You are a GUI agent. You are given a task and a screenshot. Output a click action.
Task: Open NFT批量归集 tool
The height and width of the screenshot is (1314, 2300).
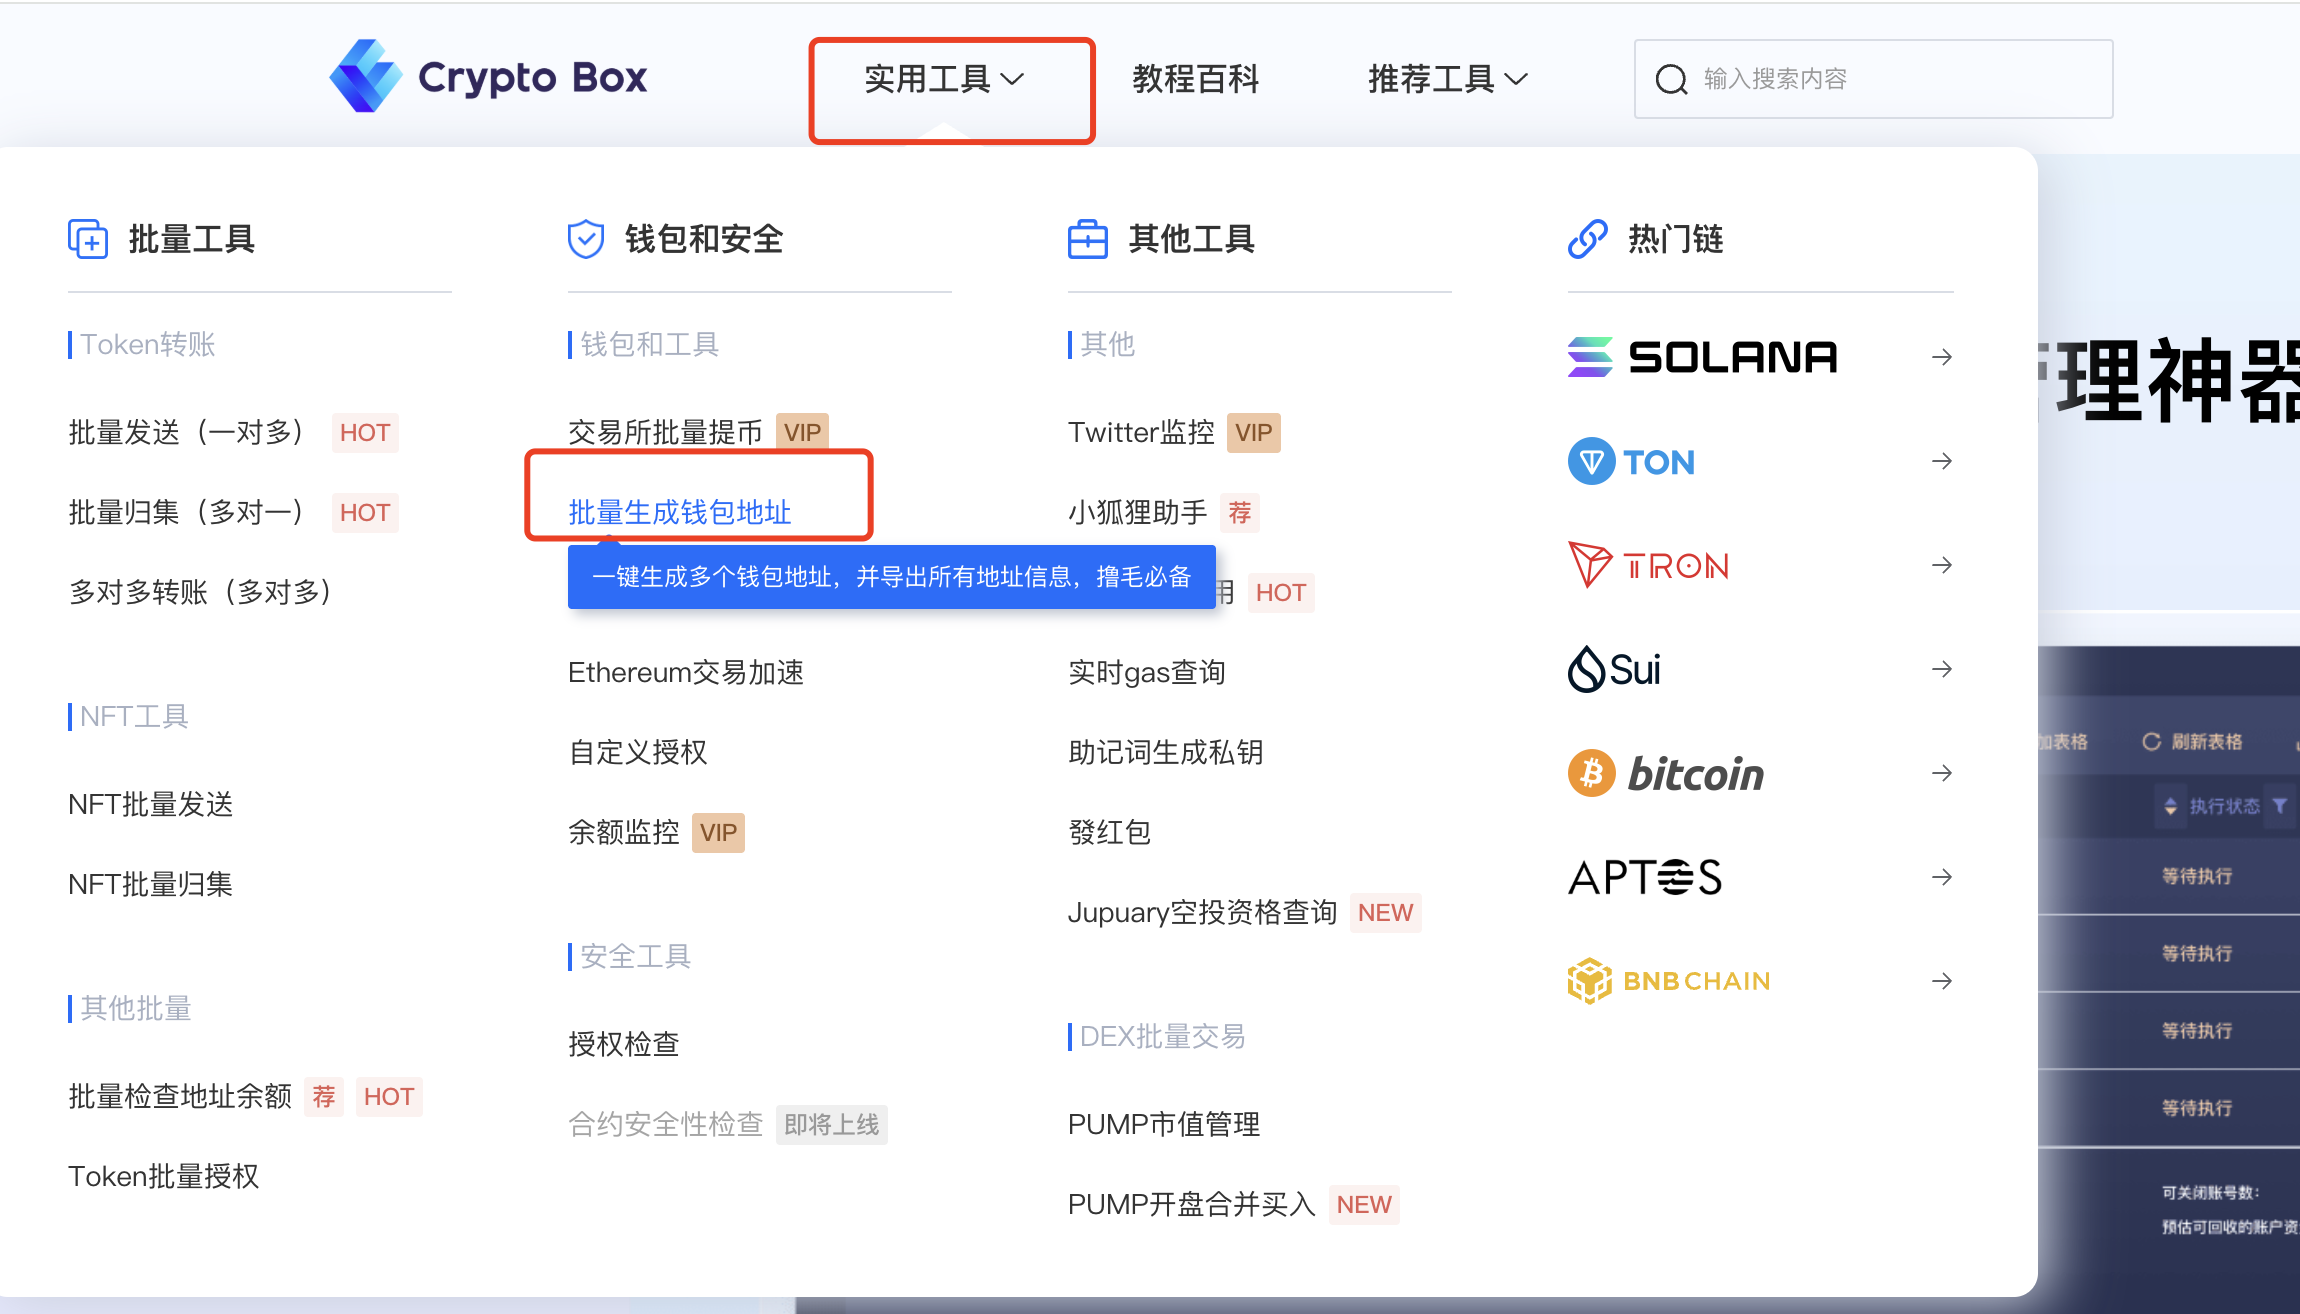[150, 884]
